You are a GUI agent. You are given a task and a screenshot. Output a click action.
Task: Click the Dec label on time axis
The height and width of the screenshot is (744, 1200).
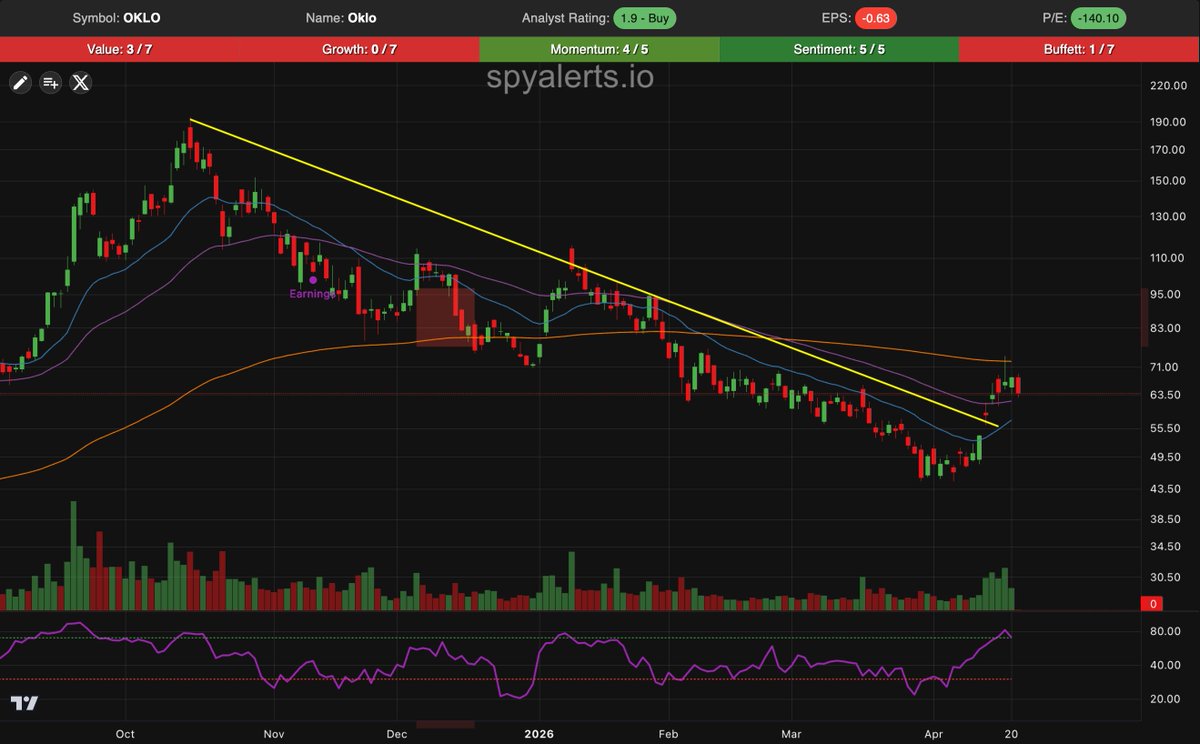pos(398,733)
